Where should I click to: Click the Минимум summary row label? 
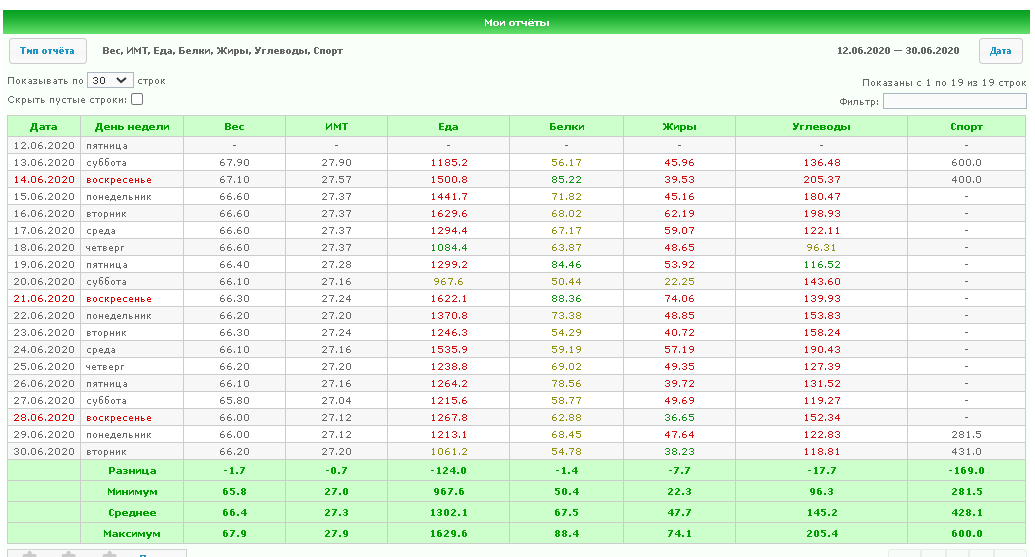(132, 492)
